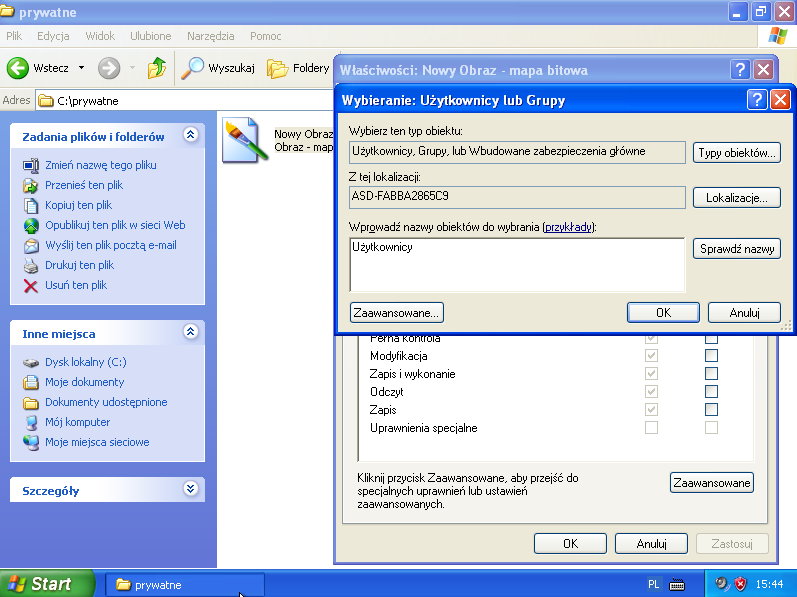Check the deny box for Modyfikacja
The height and width of the screenshot is (597, 797).
pos(711,356)
